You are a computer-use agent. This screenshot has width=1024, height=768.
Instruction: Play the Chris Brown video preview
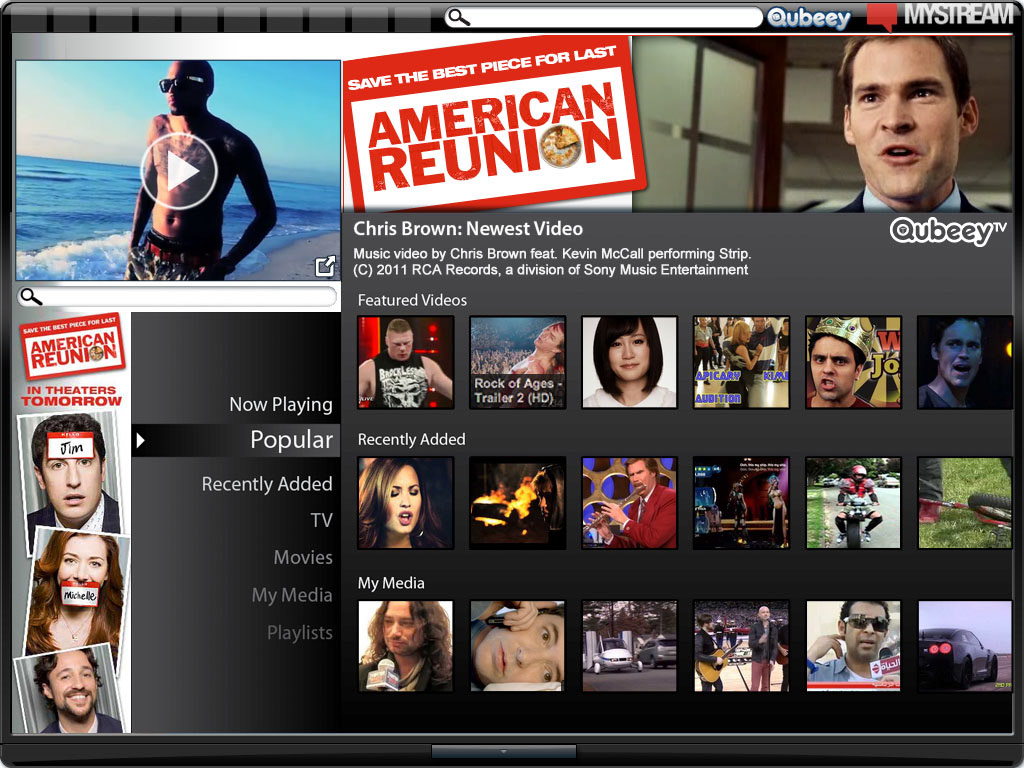click(179, 171)
